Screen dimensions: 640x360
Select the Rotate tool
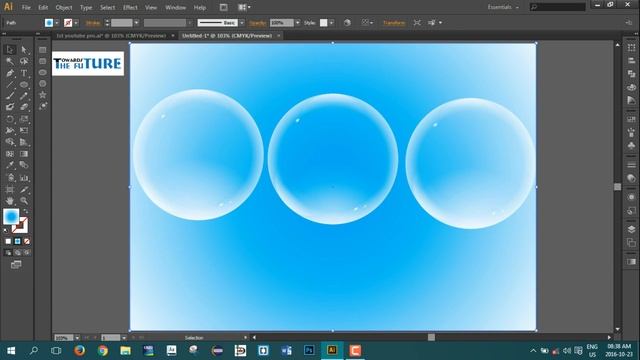[x=10, y=119]
